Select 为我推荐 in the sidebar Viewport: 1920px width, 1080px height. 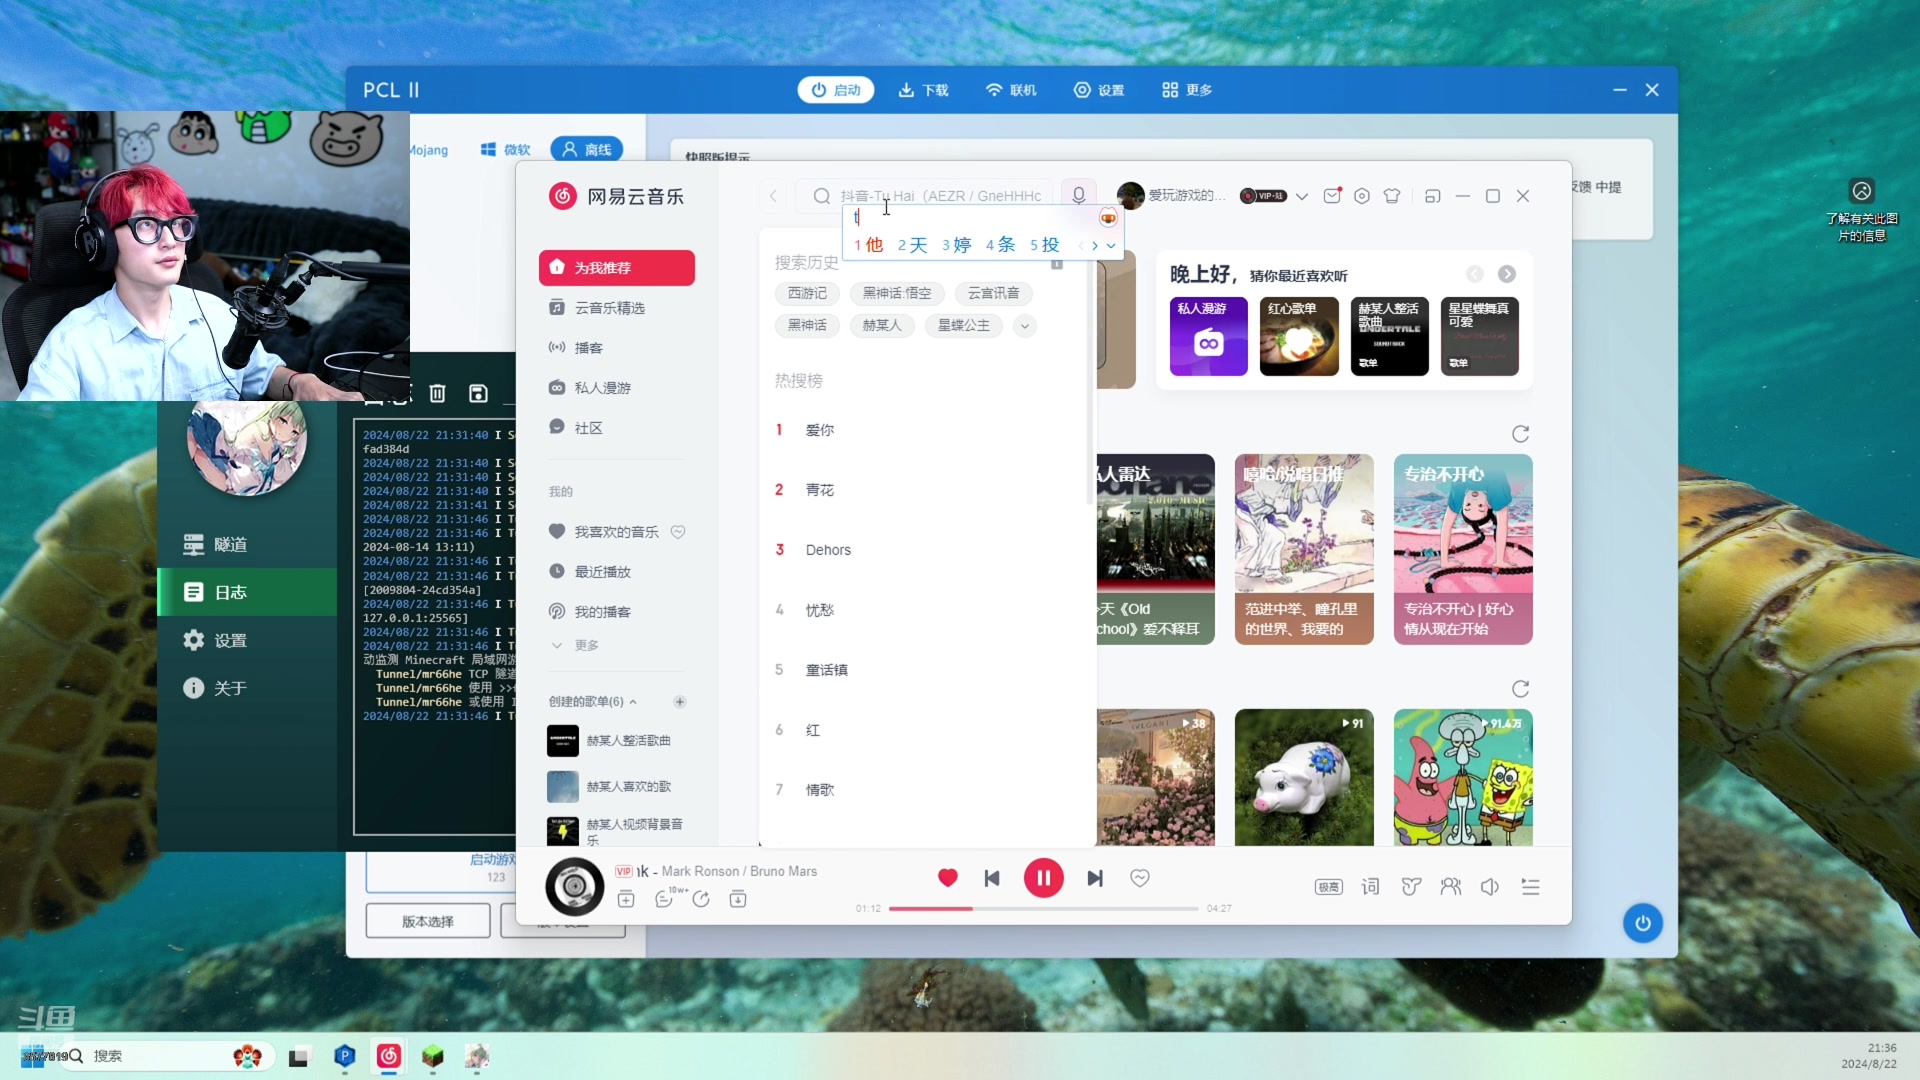click(x=617, y=268)
